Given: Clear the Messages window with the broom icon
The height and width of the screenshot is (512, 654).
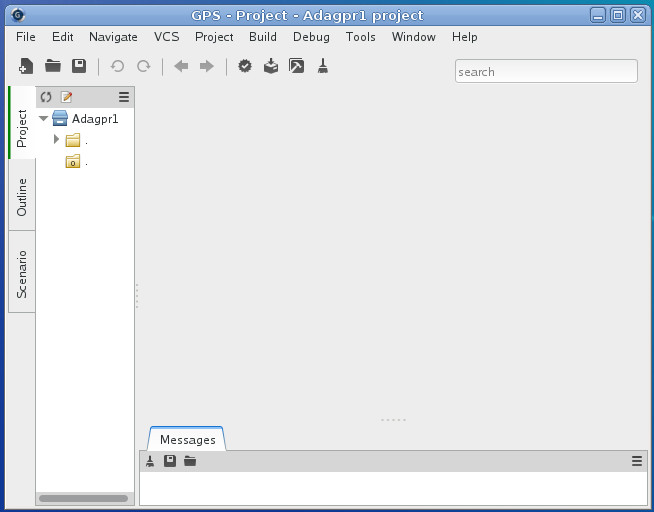Looking at the screenshot, I should 150,461.
